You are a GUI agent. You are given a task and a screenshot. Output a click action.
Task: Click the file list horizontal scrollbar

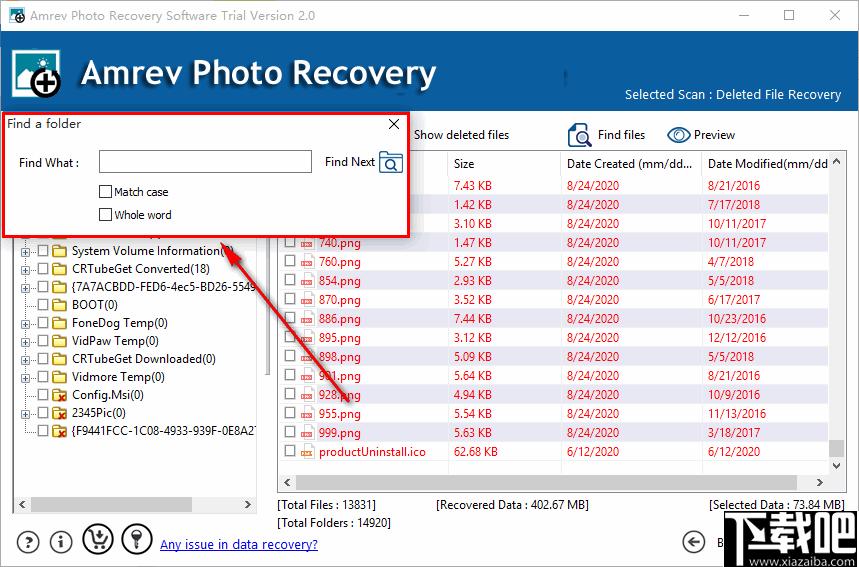(x=546, y=483)
